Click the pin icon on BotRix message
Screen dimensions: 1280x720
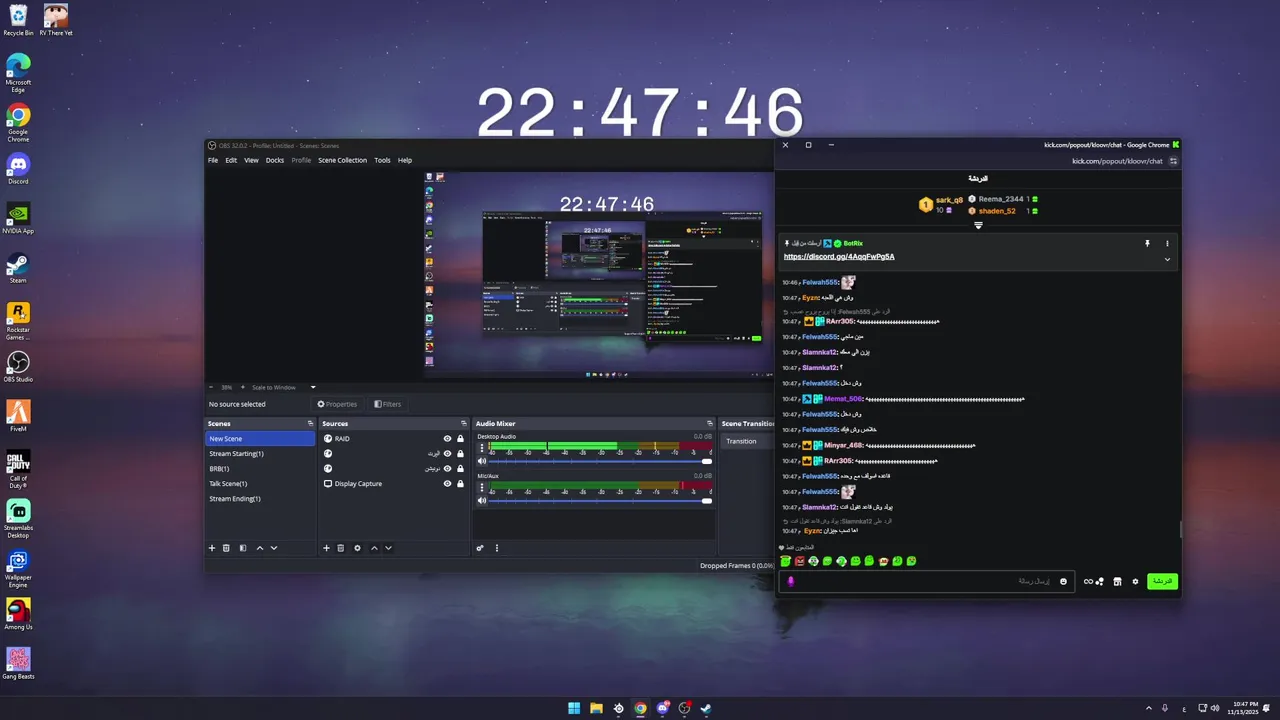coord(1147,243)
